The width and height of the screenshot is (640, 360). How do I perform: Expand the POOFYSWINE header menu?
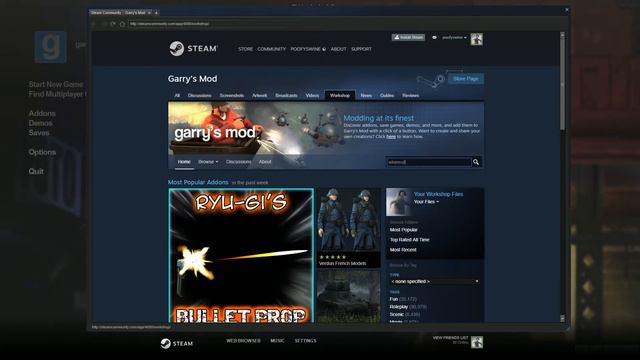tap(308, 49)
